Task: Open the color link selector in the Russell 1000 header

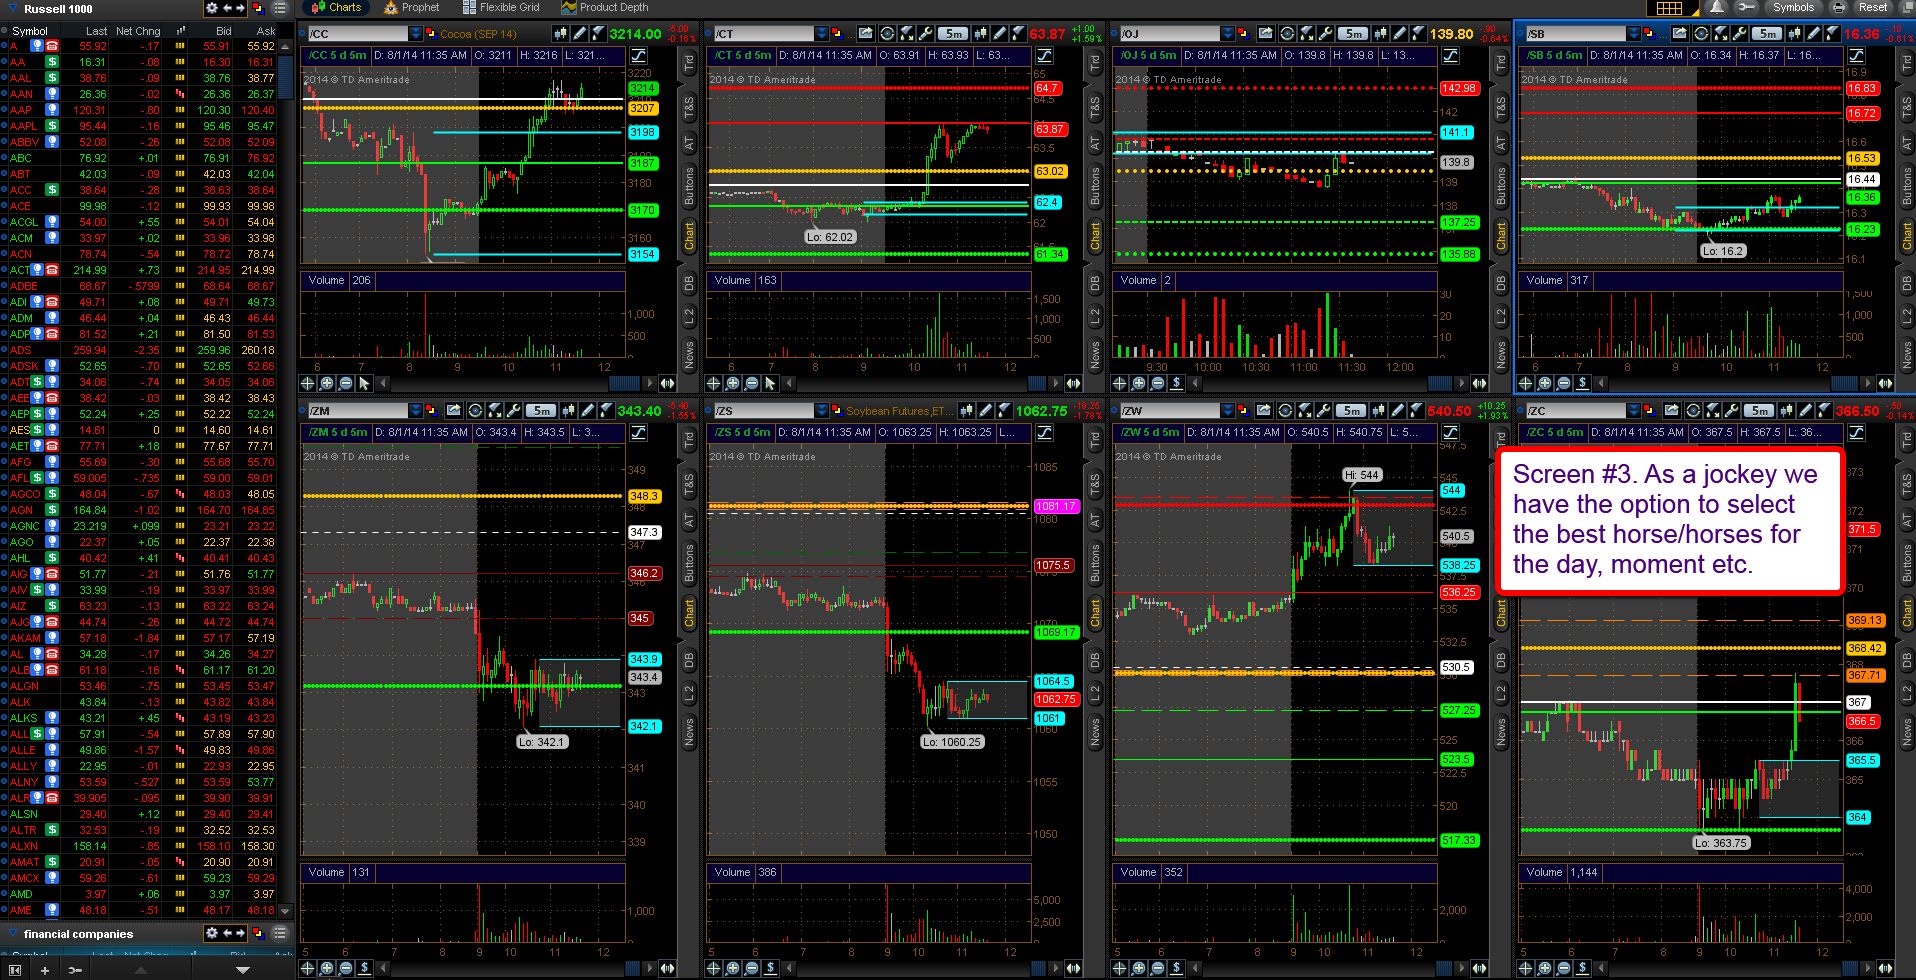Action: 258,8
